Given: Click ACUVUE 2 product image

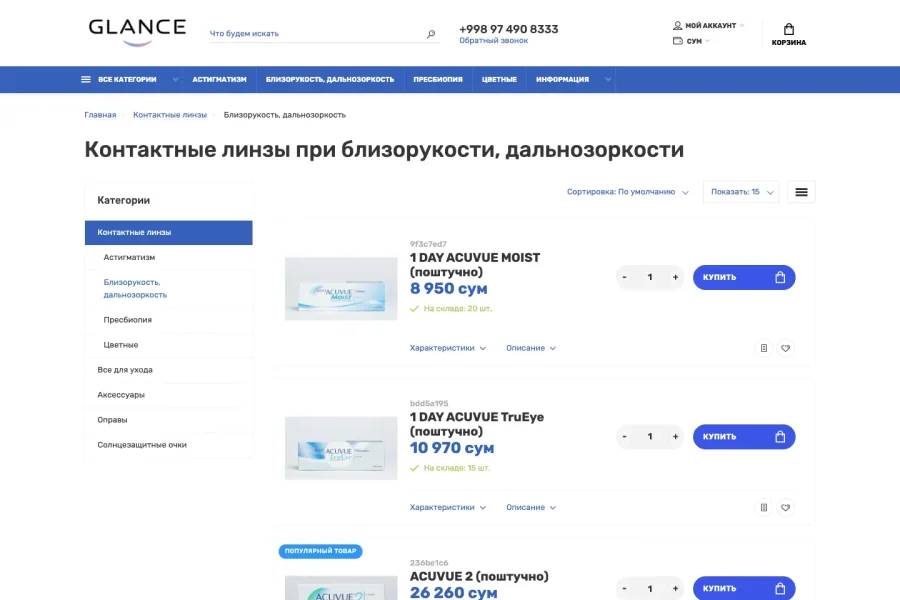Looking at the screenshot, I should pyautogui.click(x=341, y=588).
